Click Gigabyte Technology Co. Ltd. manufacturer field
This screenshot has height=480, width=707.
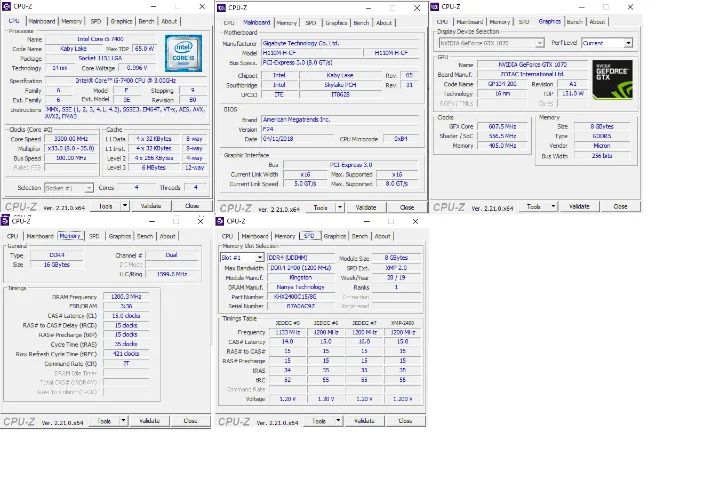coord(340,43)
